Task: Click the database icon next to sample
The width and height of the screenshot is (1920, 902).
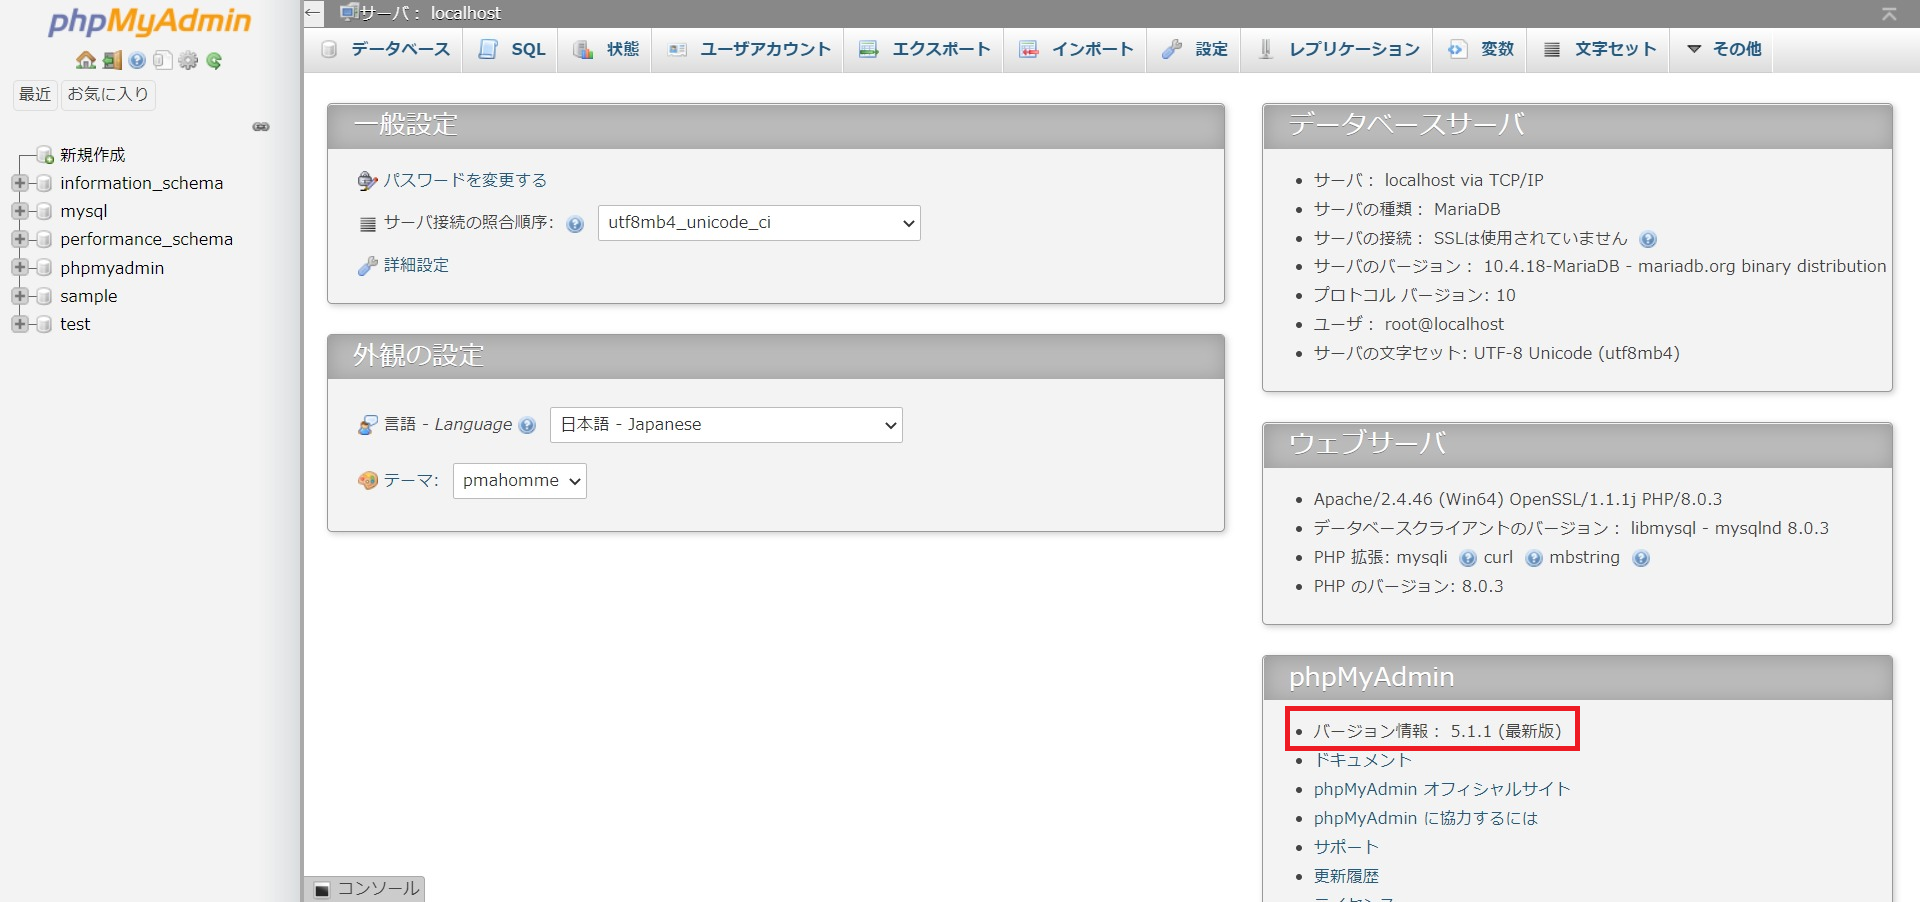Action: click(43, 296)
